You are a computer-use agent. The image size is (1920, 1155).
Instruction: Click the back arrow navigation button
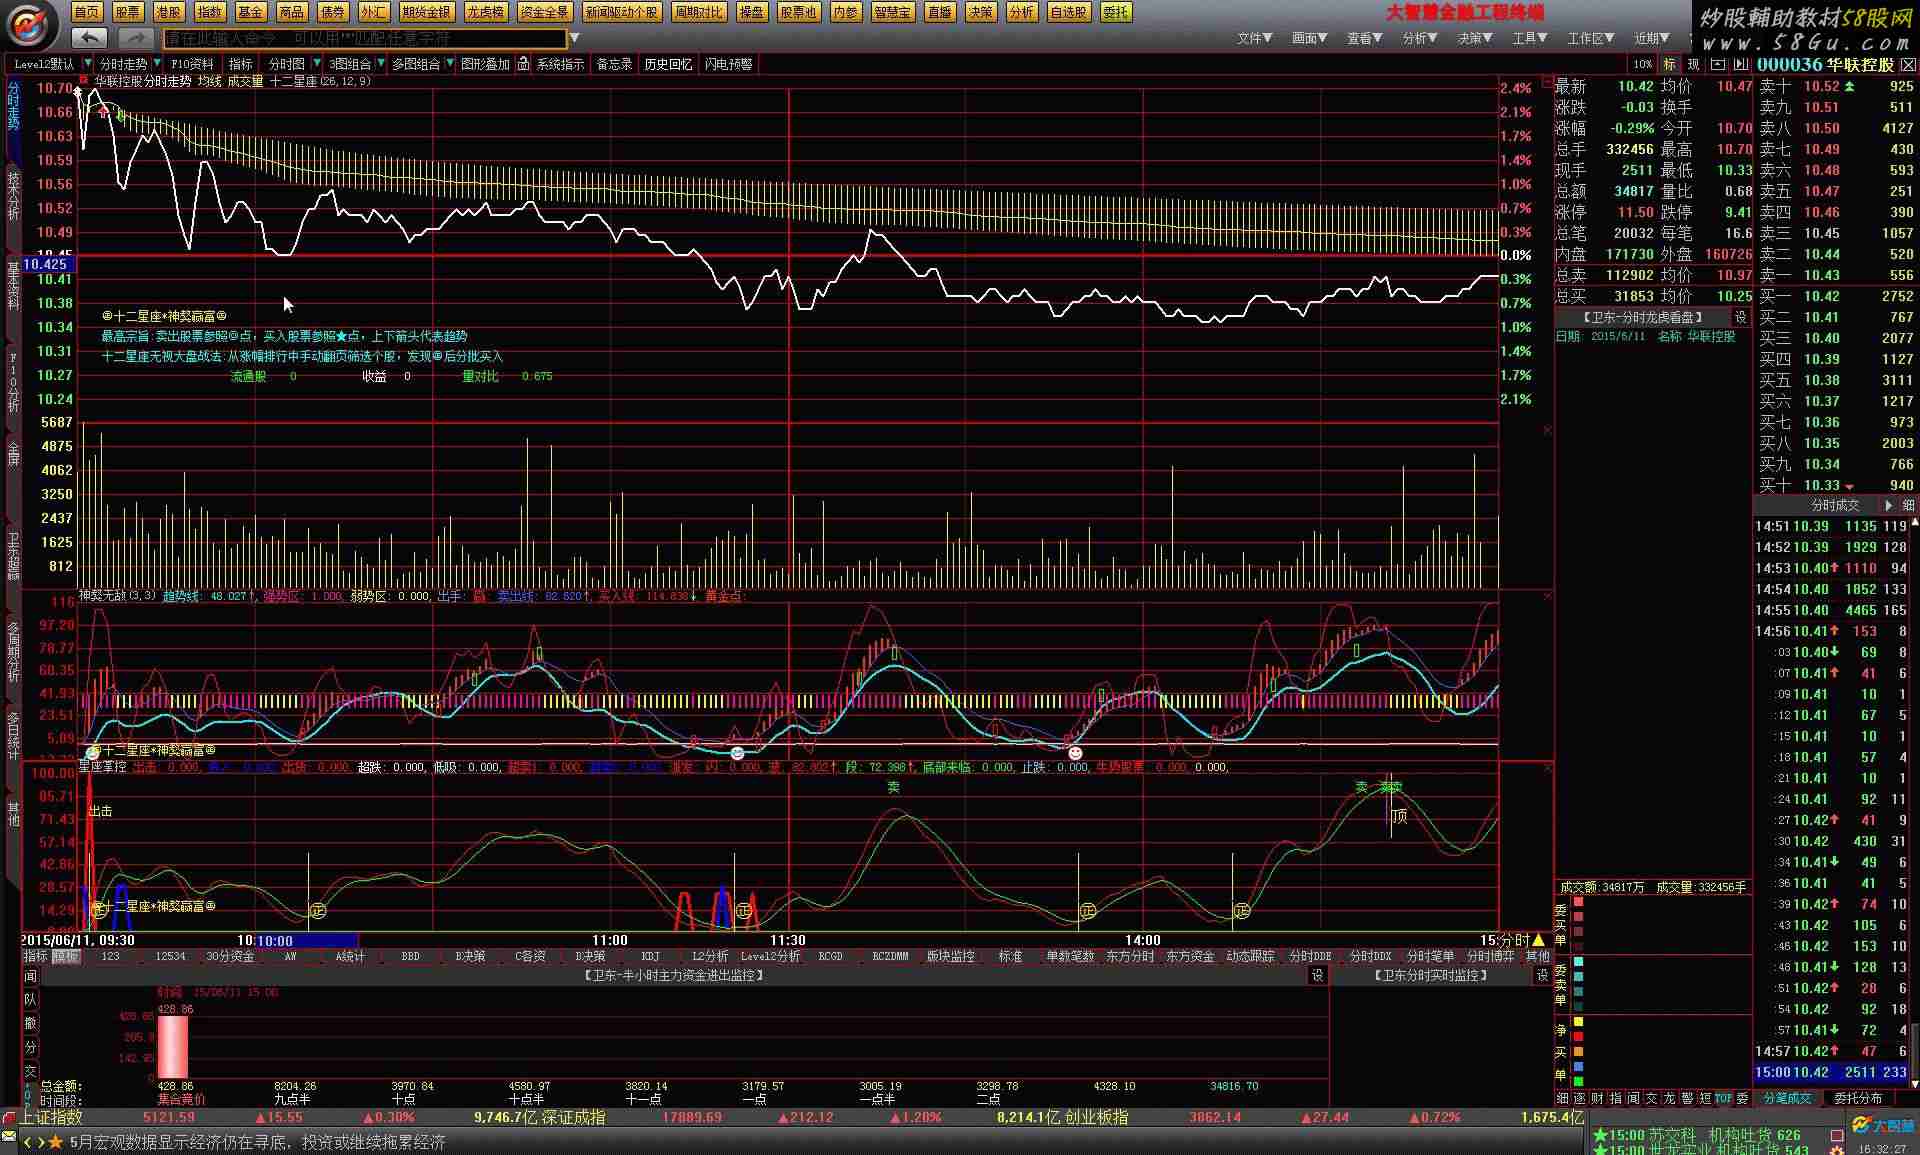(90, 38)
